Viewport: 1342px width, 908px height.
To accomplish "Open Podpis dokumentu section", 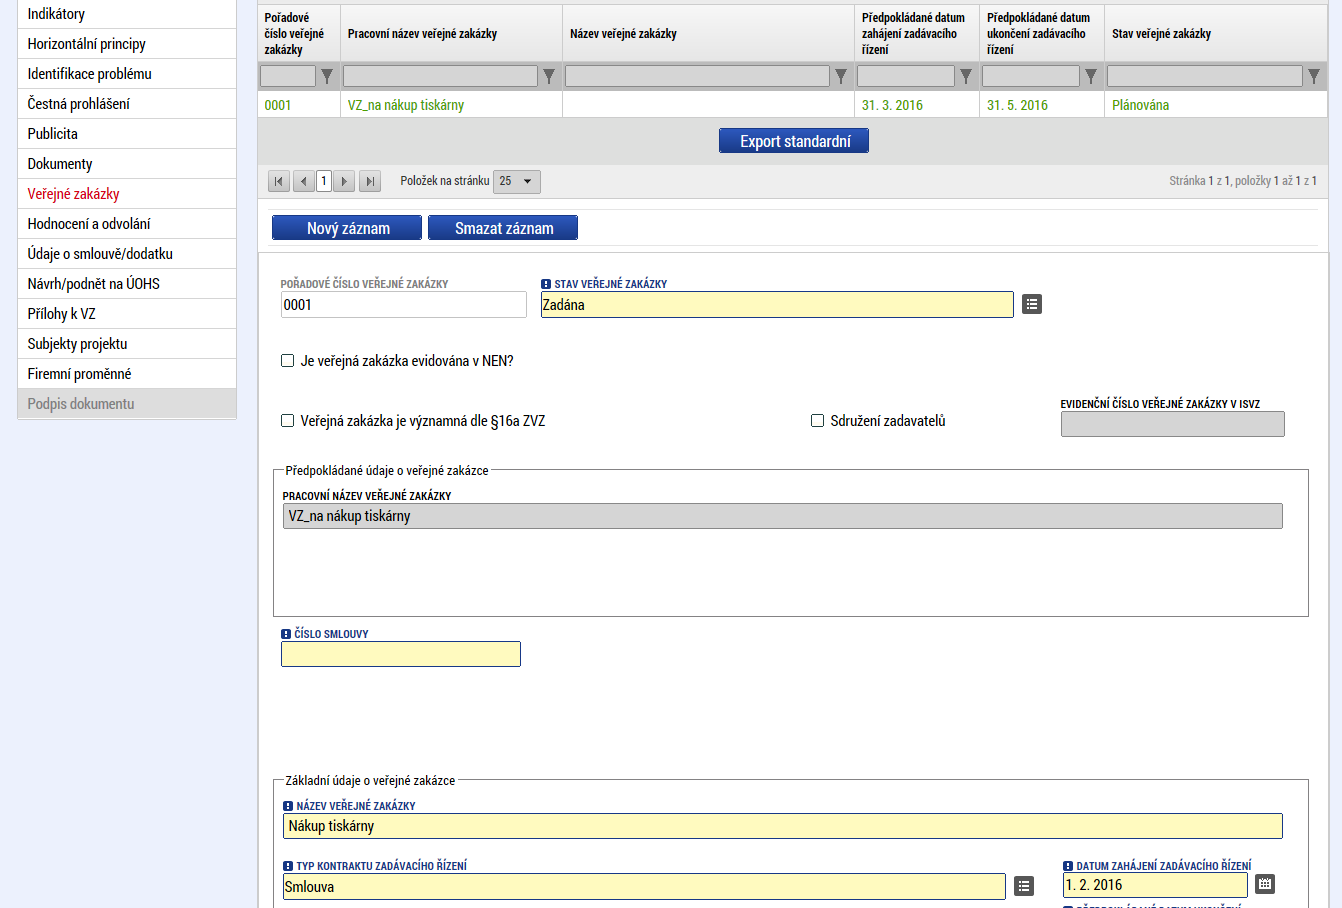I will 127,404.
